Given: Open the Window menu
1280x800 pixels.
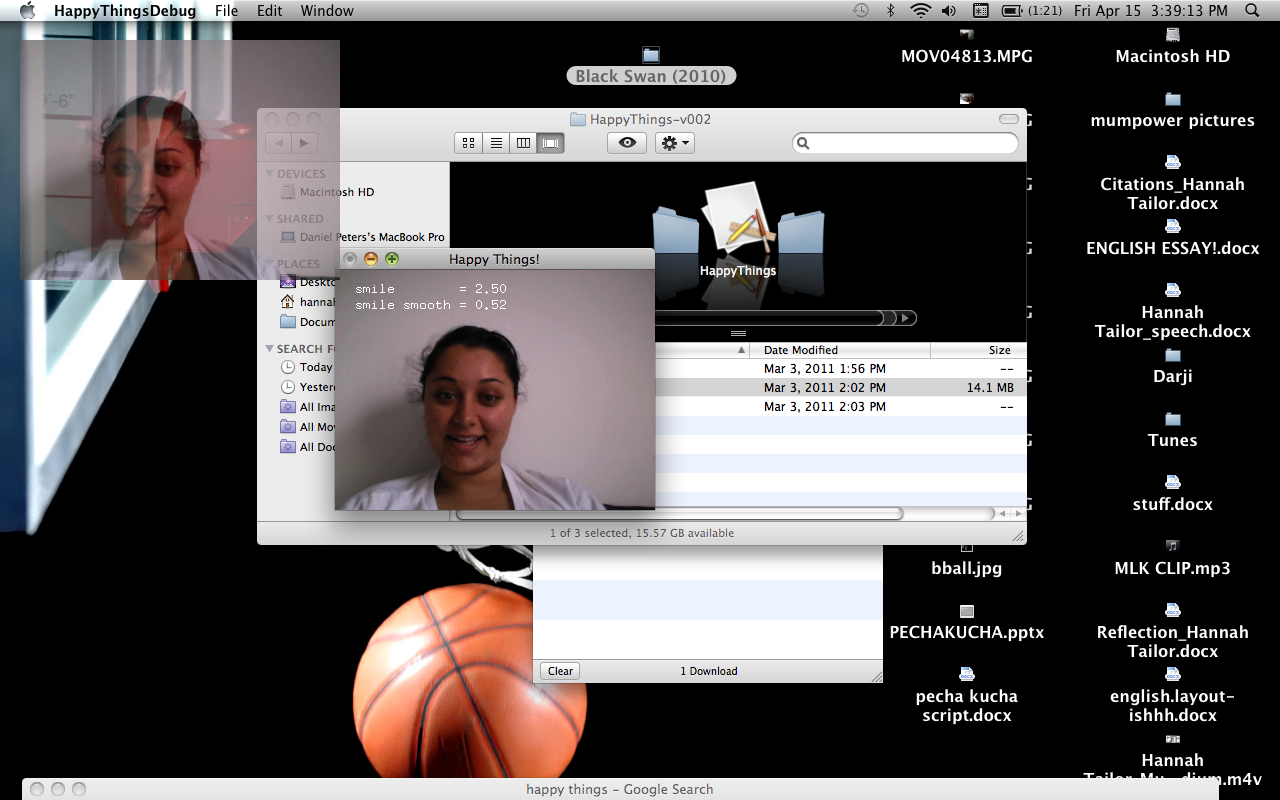Looking at the screenshot, I should pos(327,11).
